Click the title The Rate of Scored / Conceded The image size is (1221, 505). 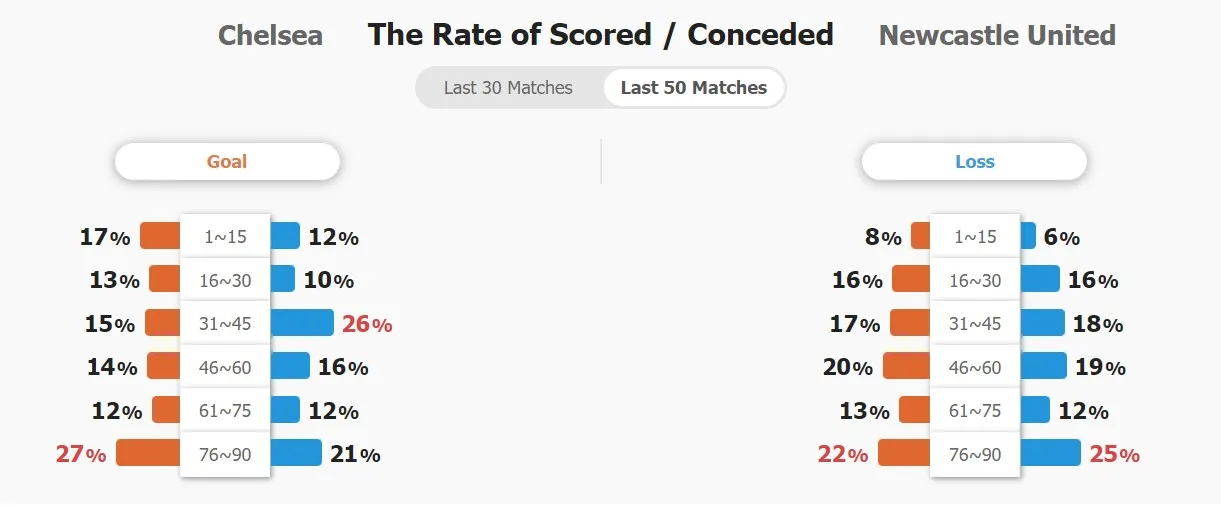click(600, 35)
